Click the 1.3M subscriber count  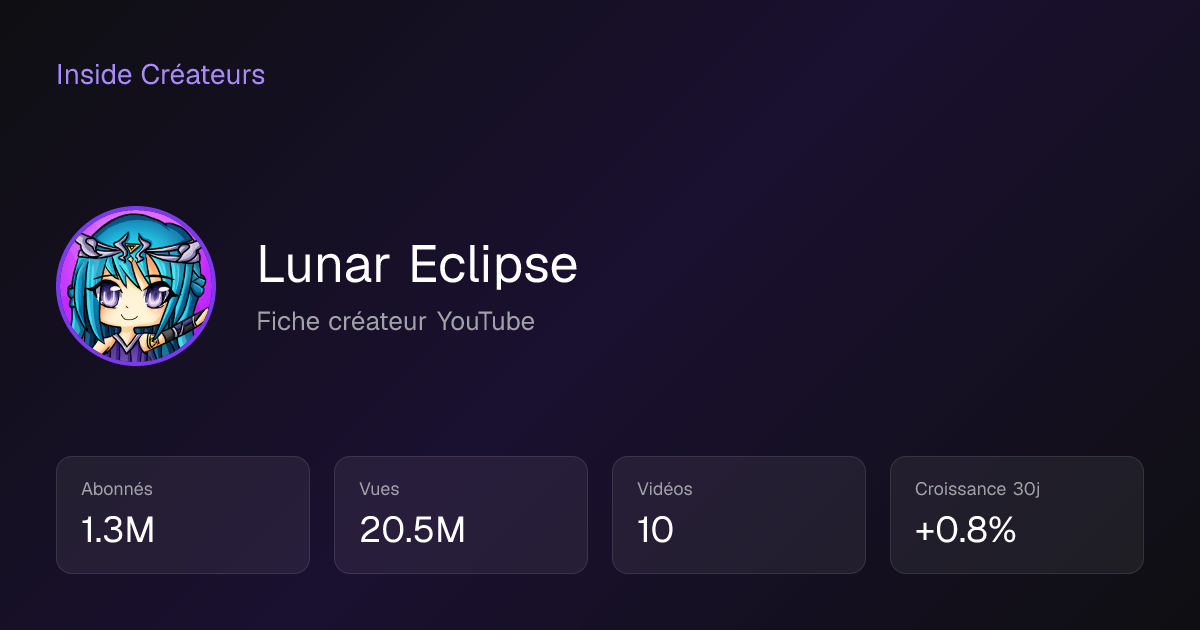[x=118, y=531]
